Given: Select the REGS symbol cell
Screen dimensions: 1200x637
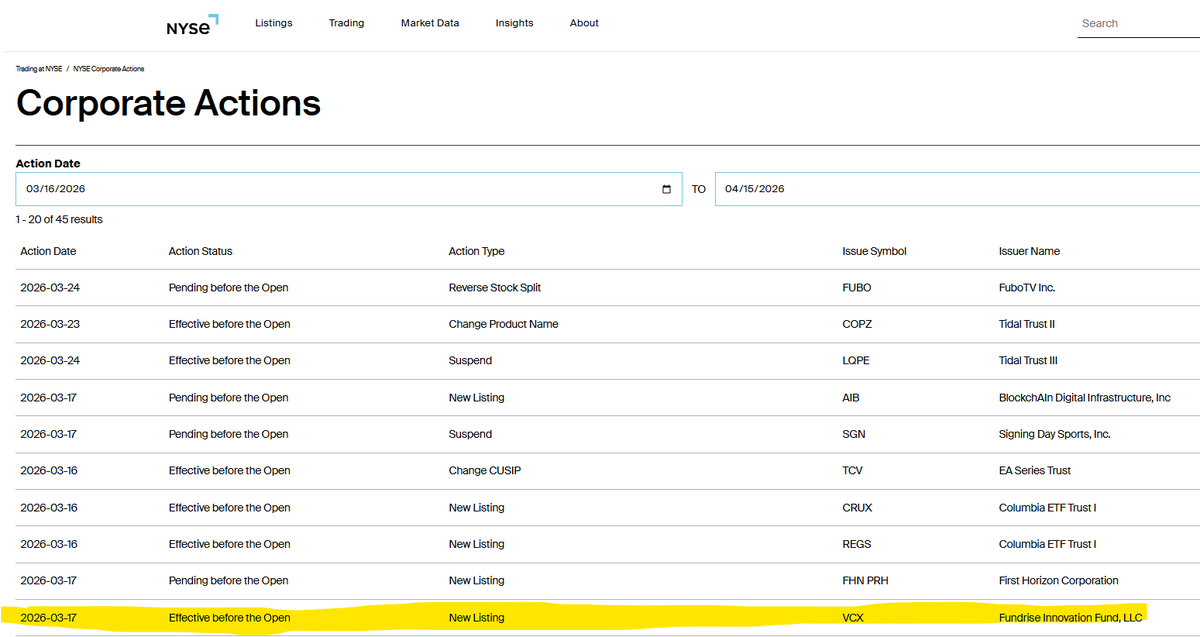Looking at the screenshot, I should tap(856, 544).
